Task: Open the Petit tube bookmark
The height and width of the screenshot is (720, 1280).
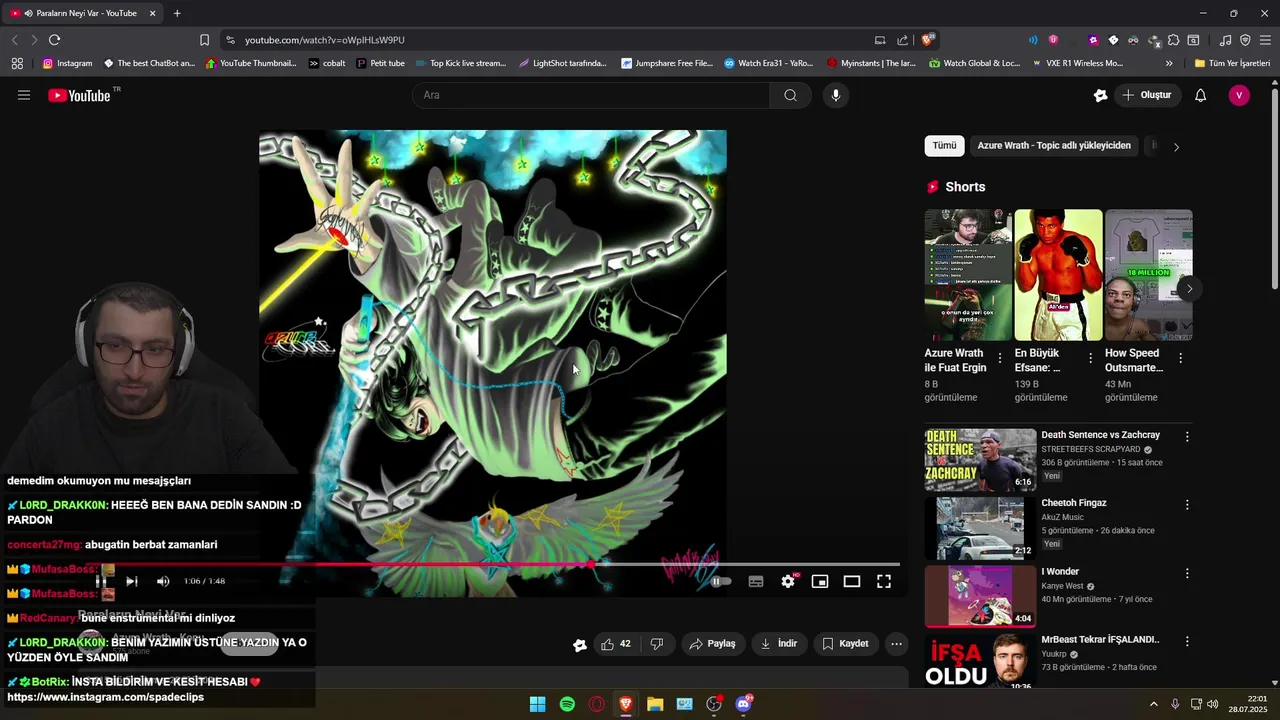Action: point(380,63)
